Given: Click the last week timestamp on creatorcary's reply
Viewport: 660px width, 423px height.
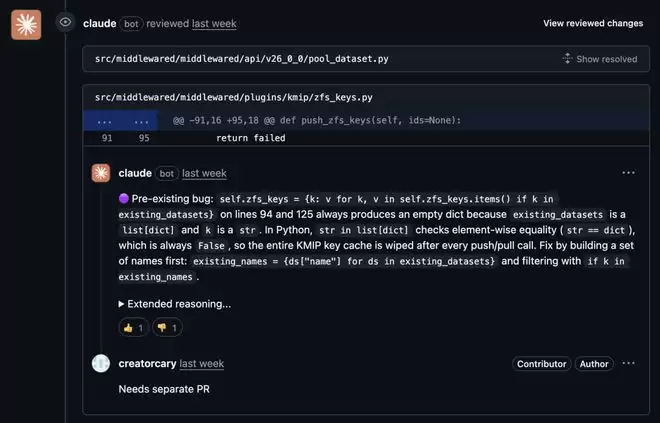Looking at the screenshot, I should pos(202,364).
